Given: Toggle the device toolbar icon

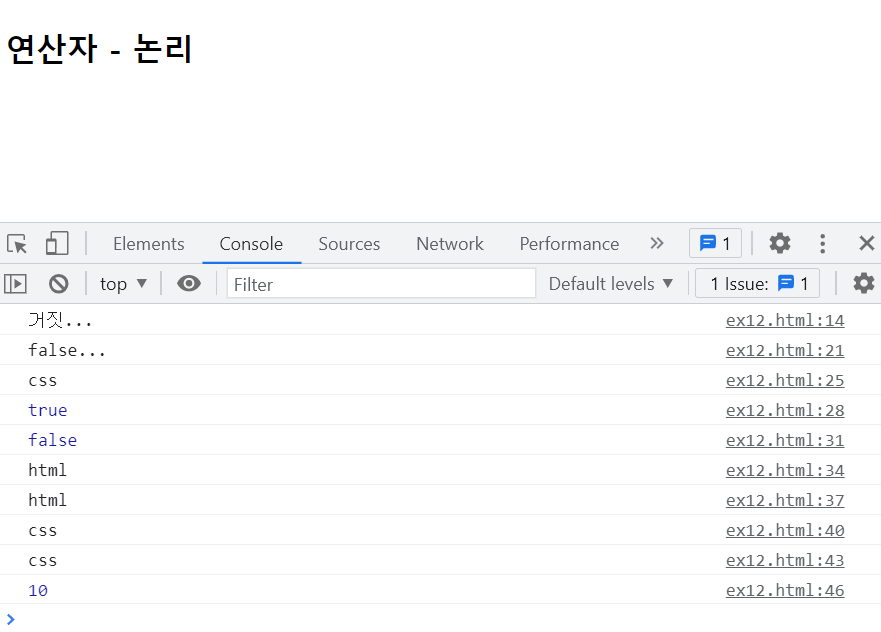Looking at the screenshot, I should click(x=57, y=244).
